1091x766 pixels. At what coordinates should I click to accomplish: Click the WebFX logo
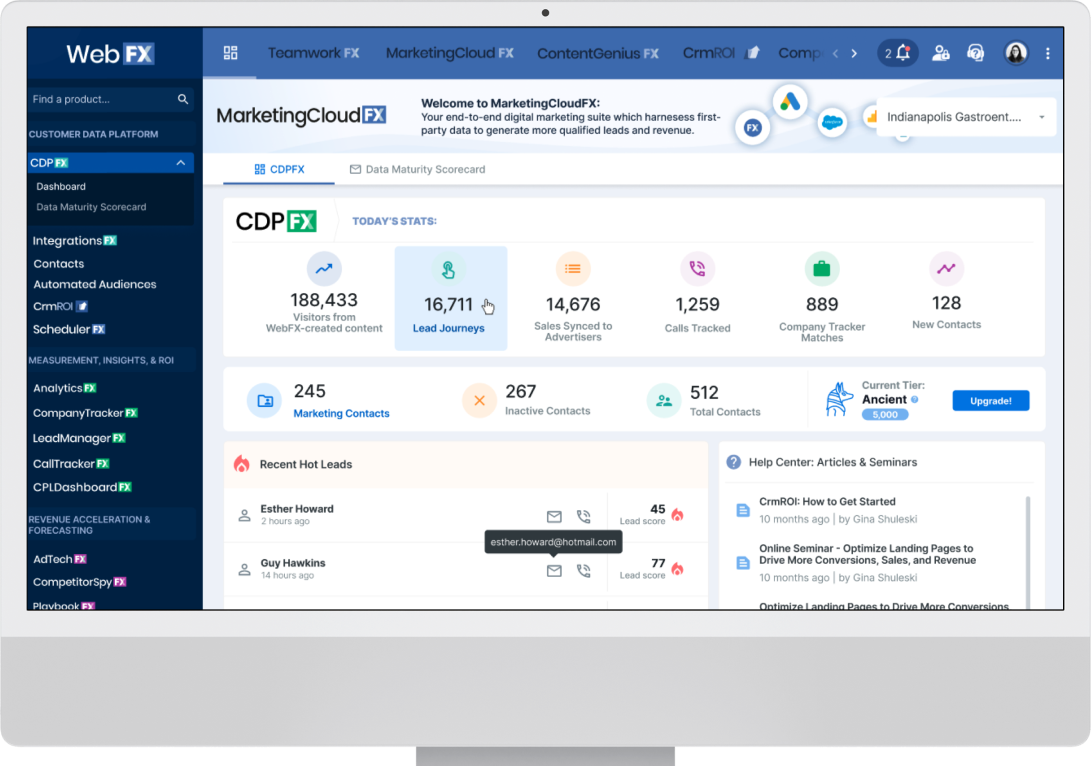point(110,54)
